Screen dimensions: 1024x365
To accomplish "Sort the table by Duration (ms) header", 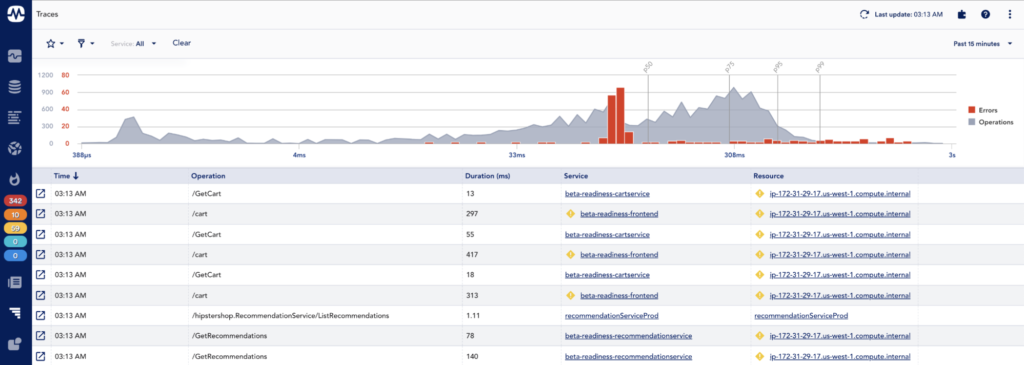I will pos(487,176).
